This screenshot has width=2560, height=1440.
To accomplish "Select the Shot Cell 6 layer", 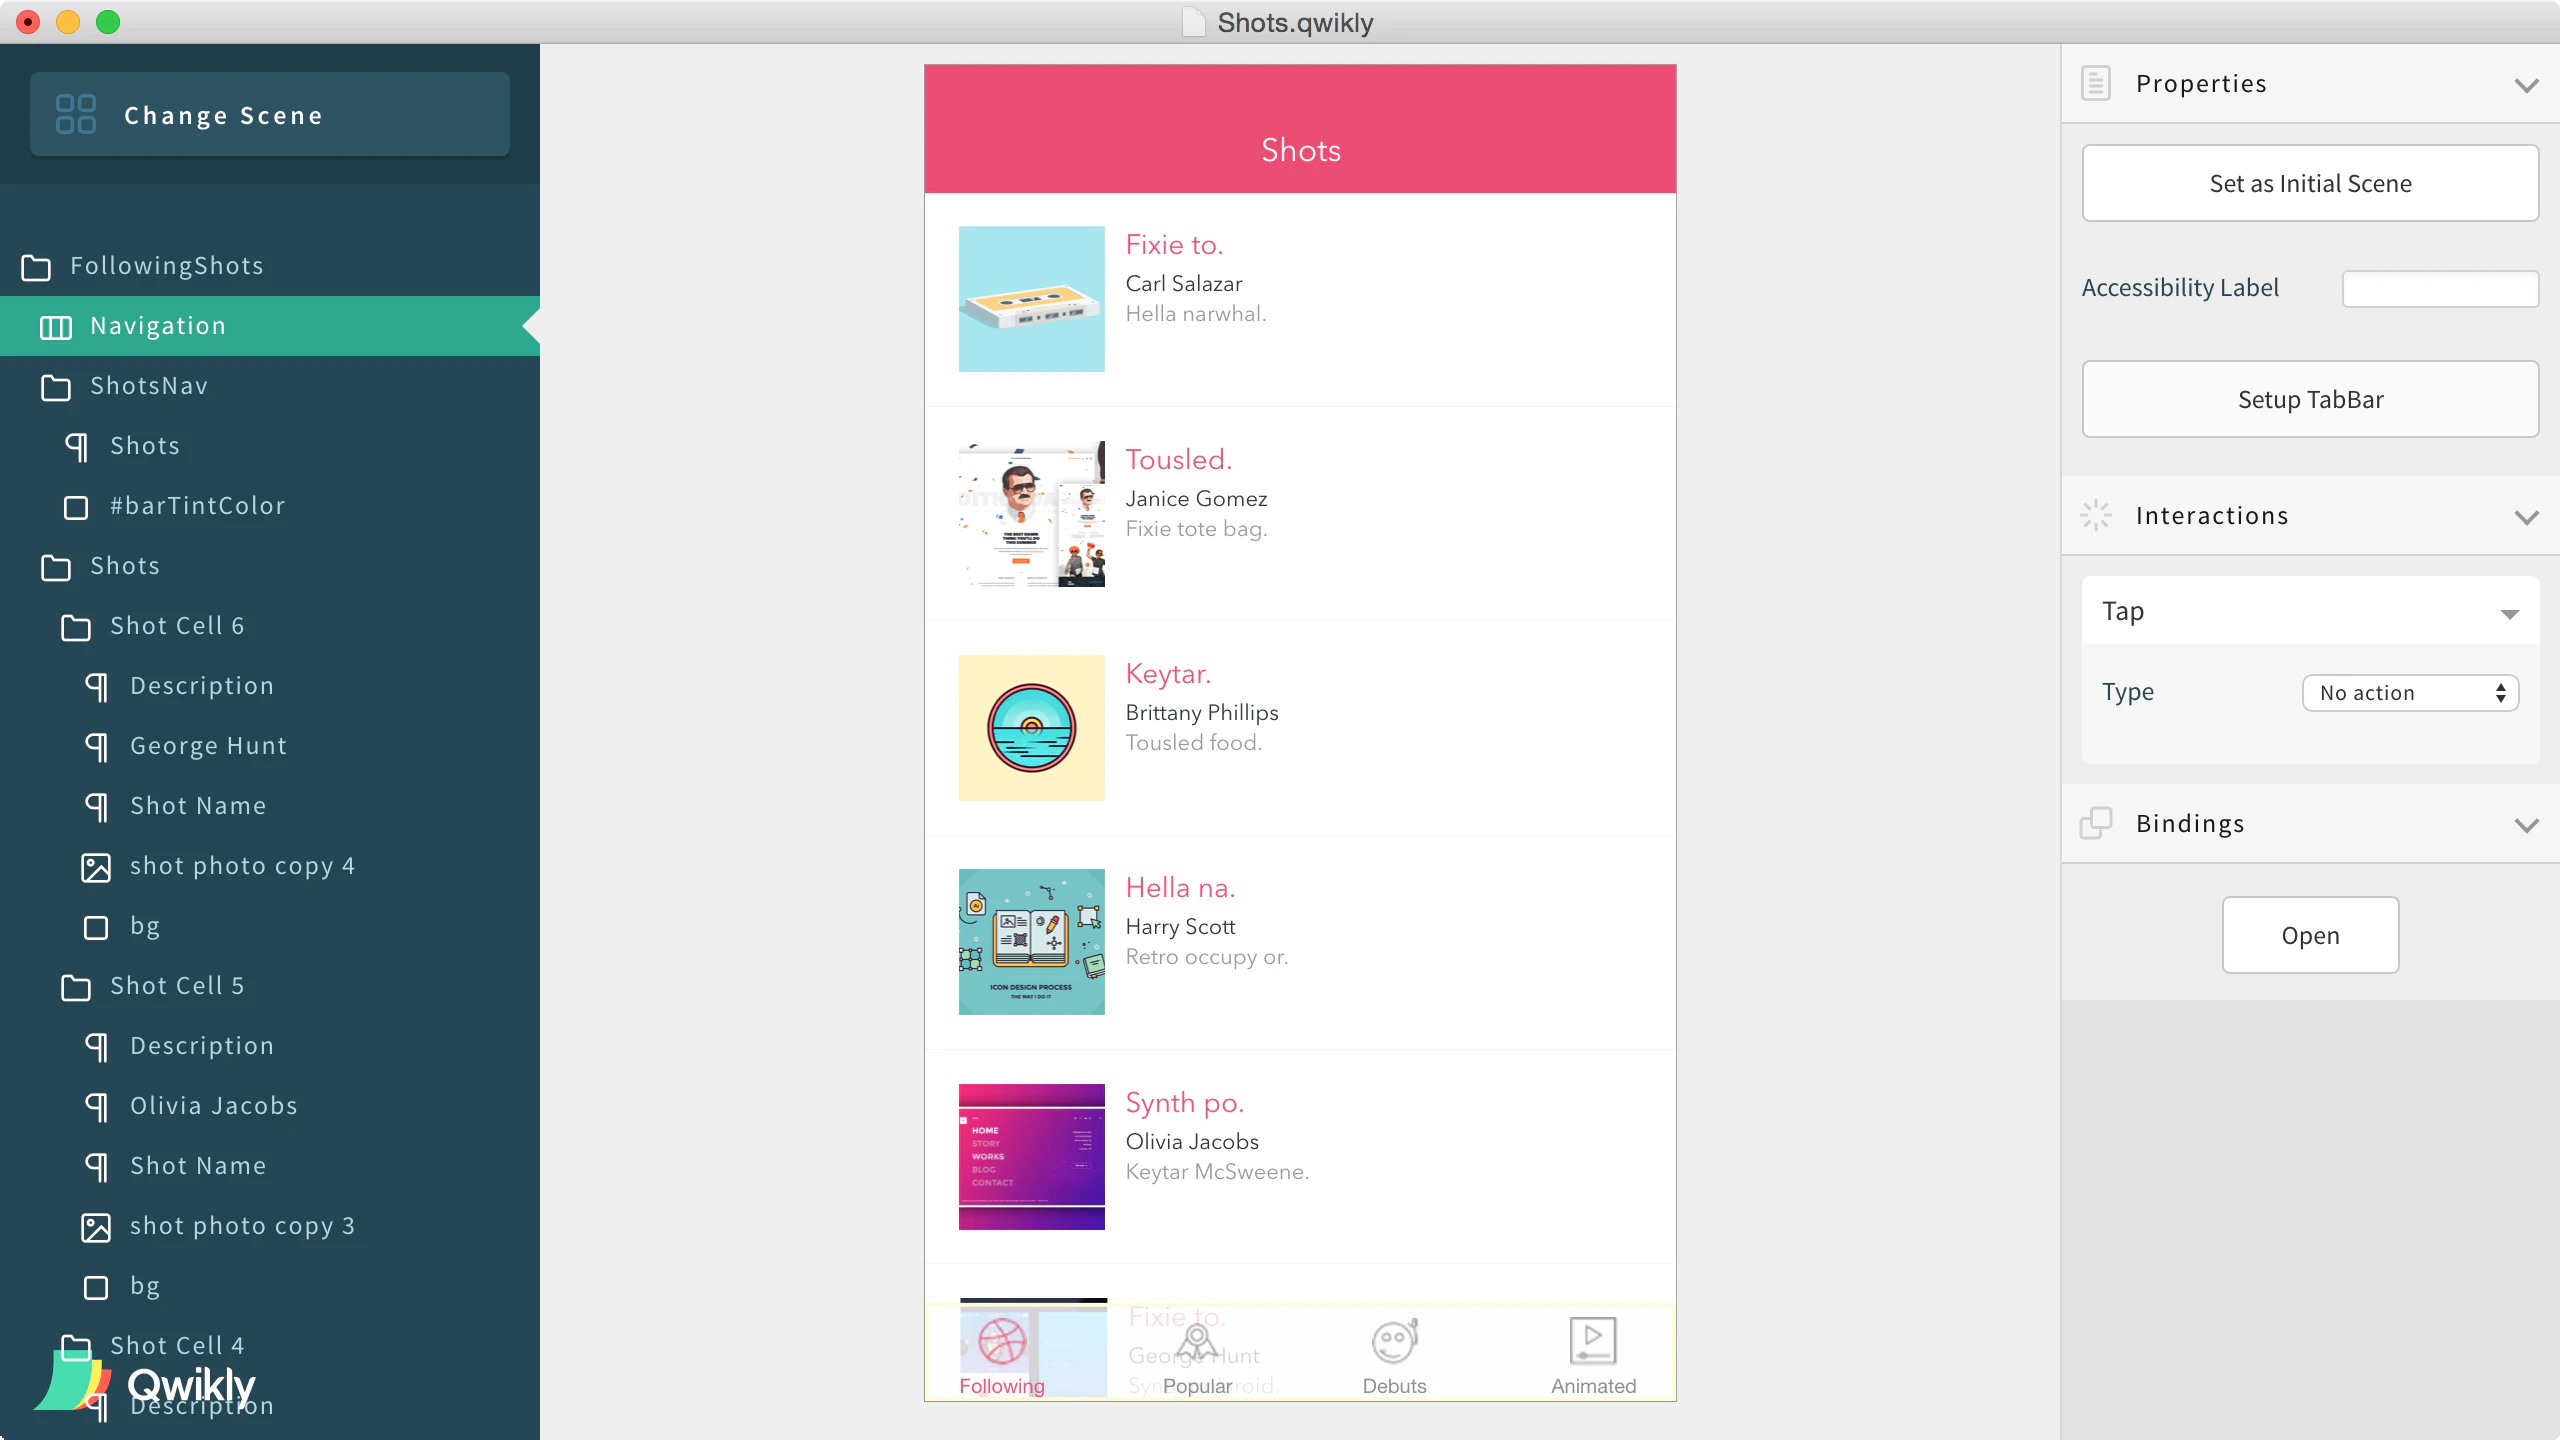I will (177, 626).
